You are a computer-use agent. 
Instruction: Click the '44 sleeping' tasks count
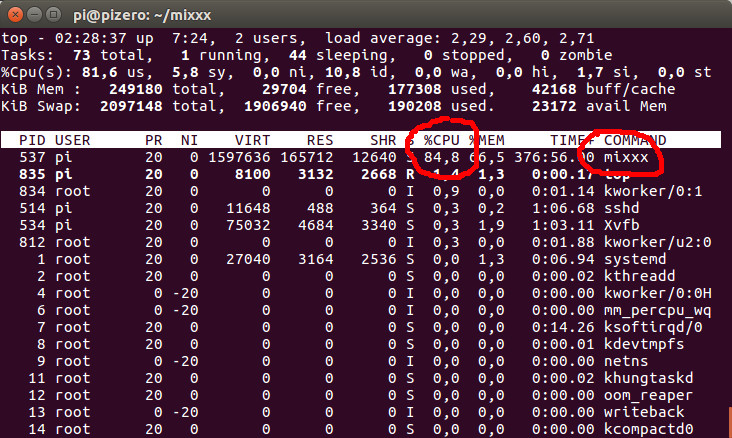tap(338, 55)
